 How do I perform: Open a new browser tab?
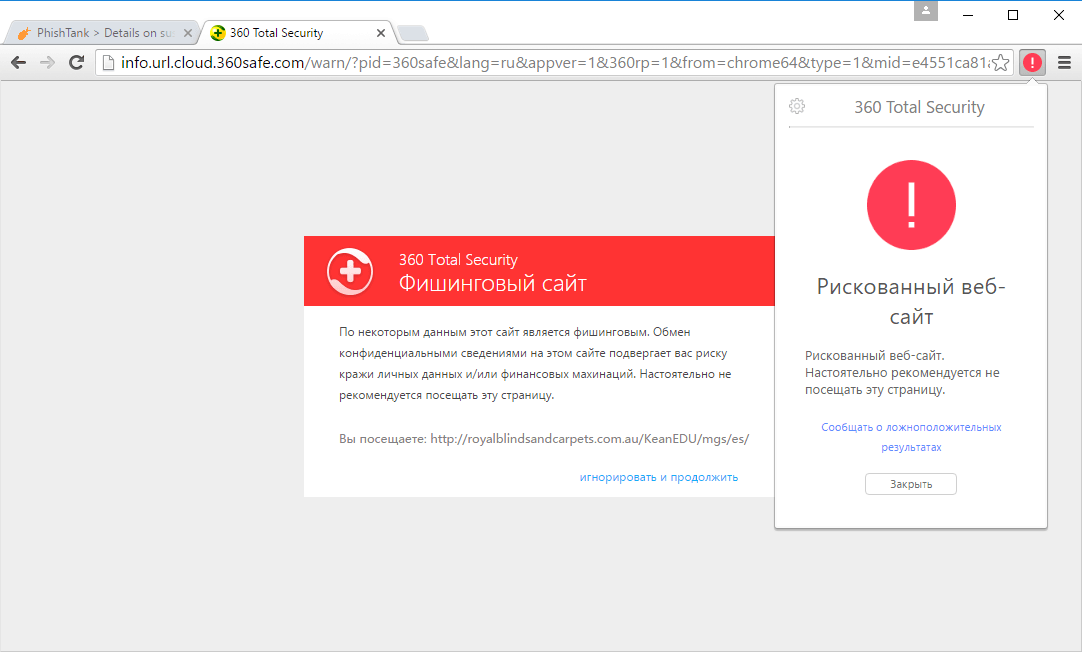point(412,31)
